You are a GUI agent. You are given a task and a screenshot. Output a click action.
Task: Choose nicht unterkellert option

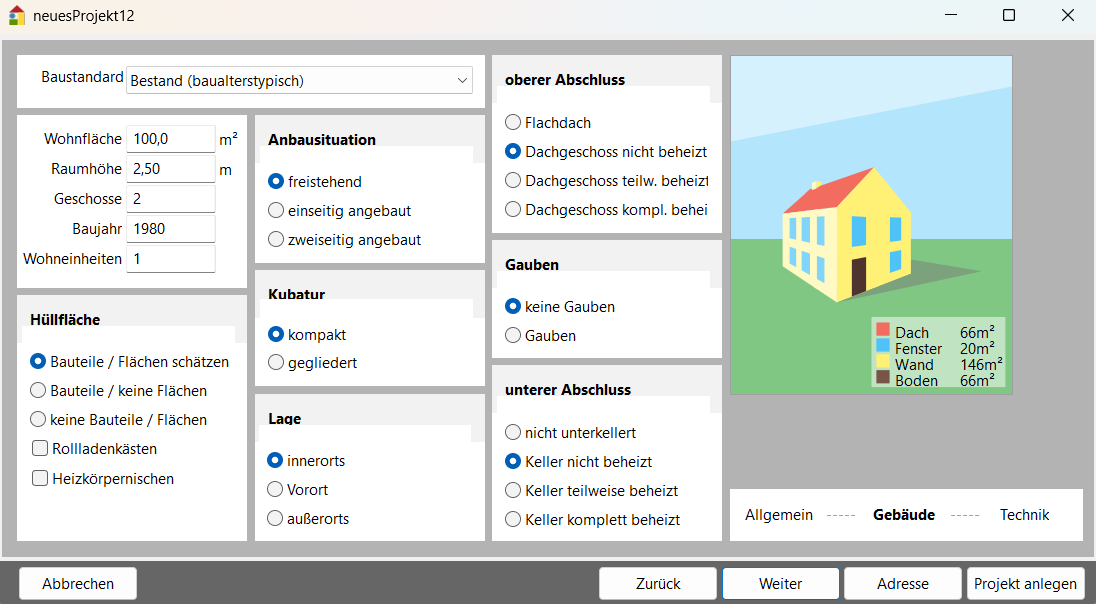(x=513, y=433)
